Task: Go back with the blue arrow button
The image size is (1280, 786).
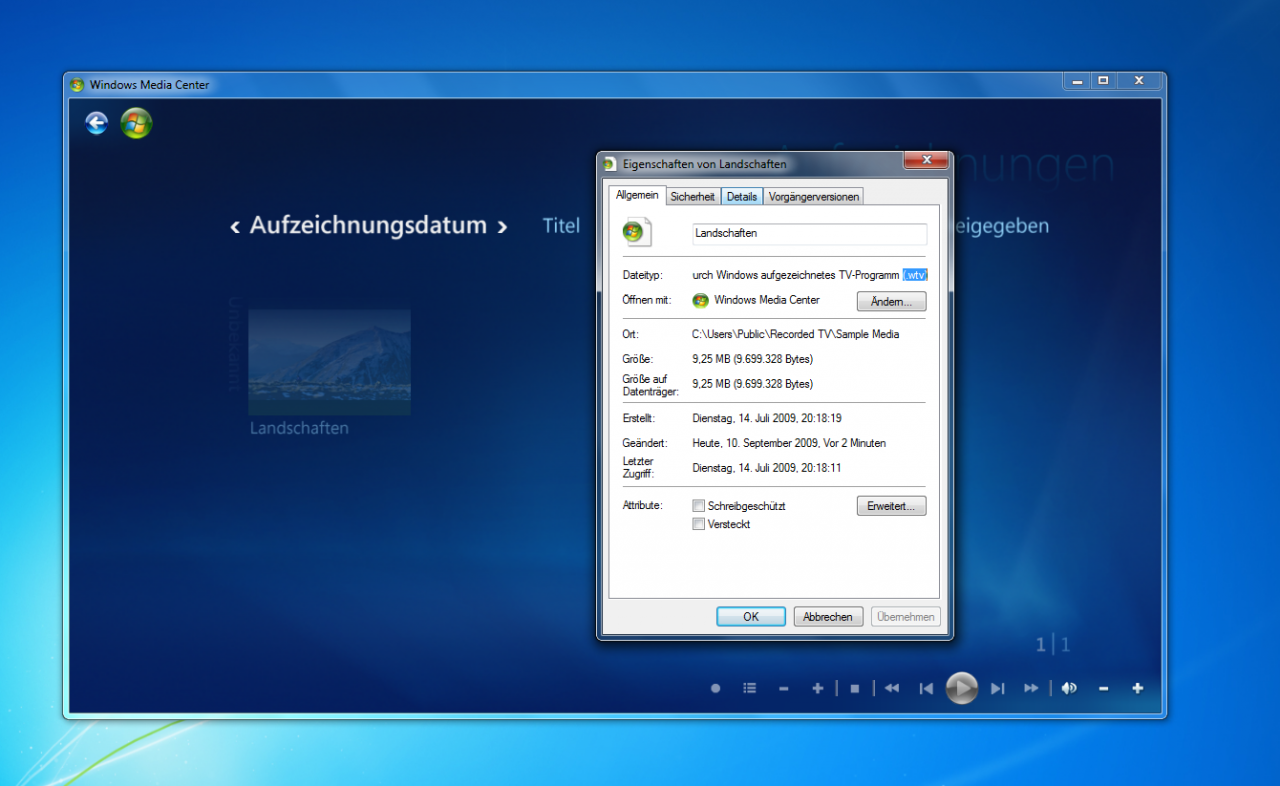Action: point(96,123)
